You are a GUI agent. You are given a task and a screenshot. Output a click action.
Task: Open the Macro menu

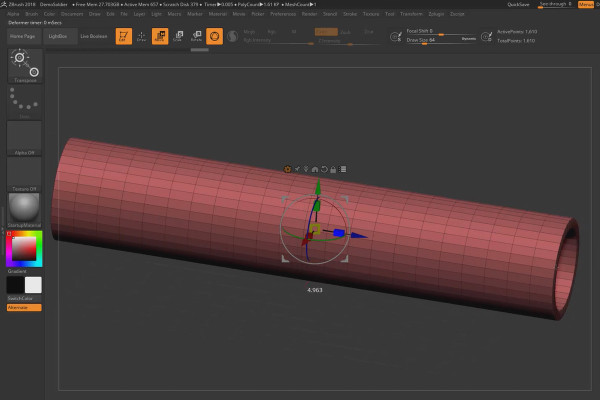point(174,14)
